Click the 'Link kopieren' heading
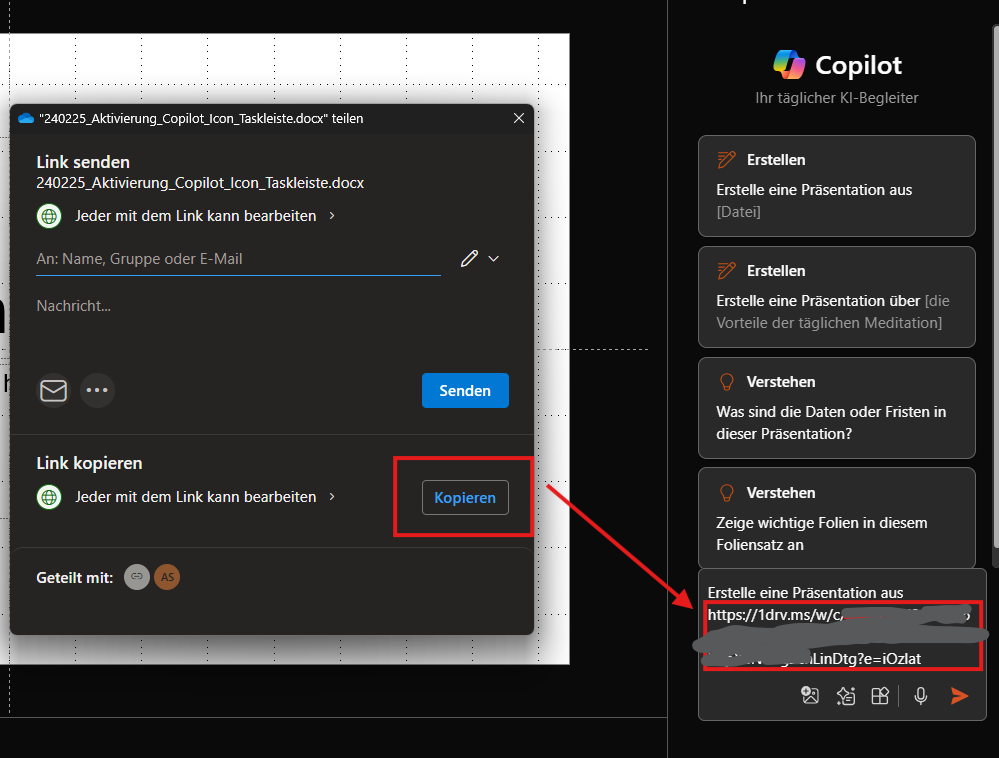This screenshot has width=999, height=758. click(x=89, y=463)
